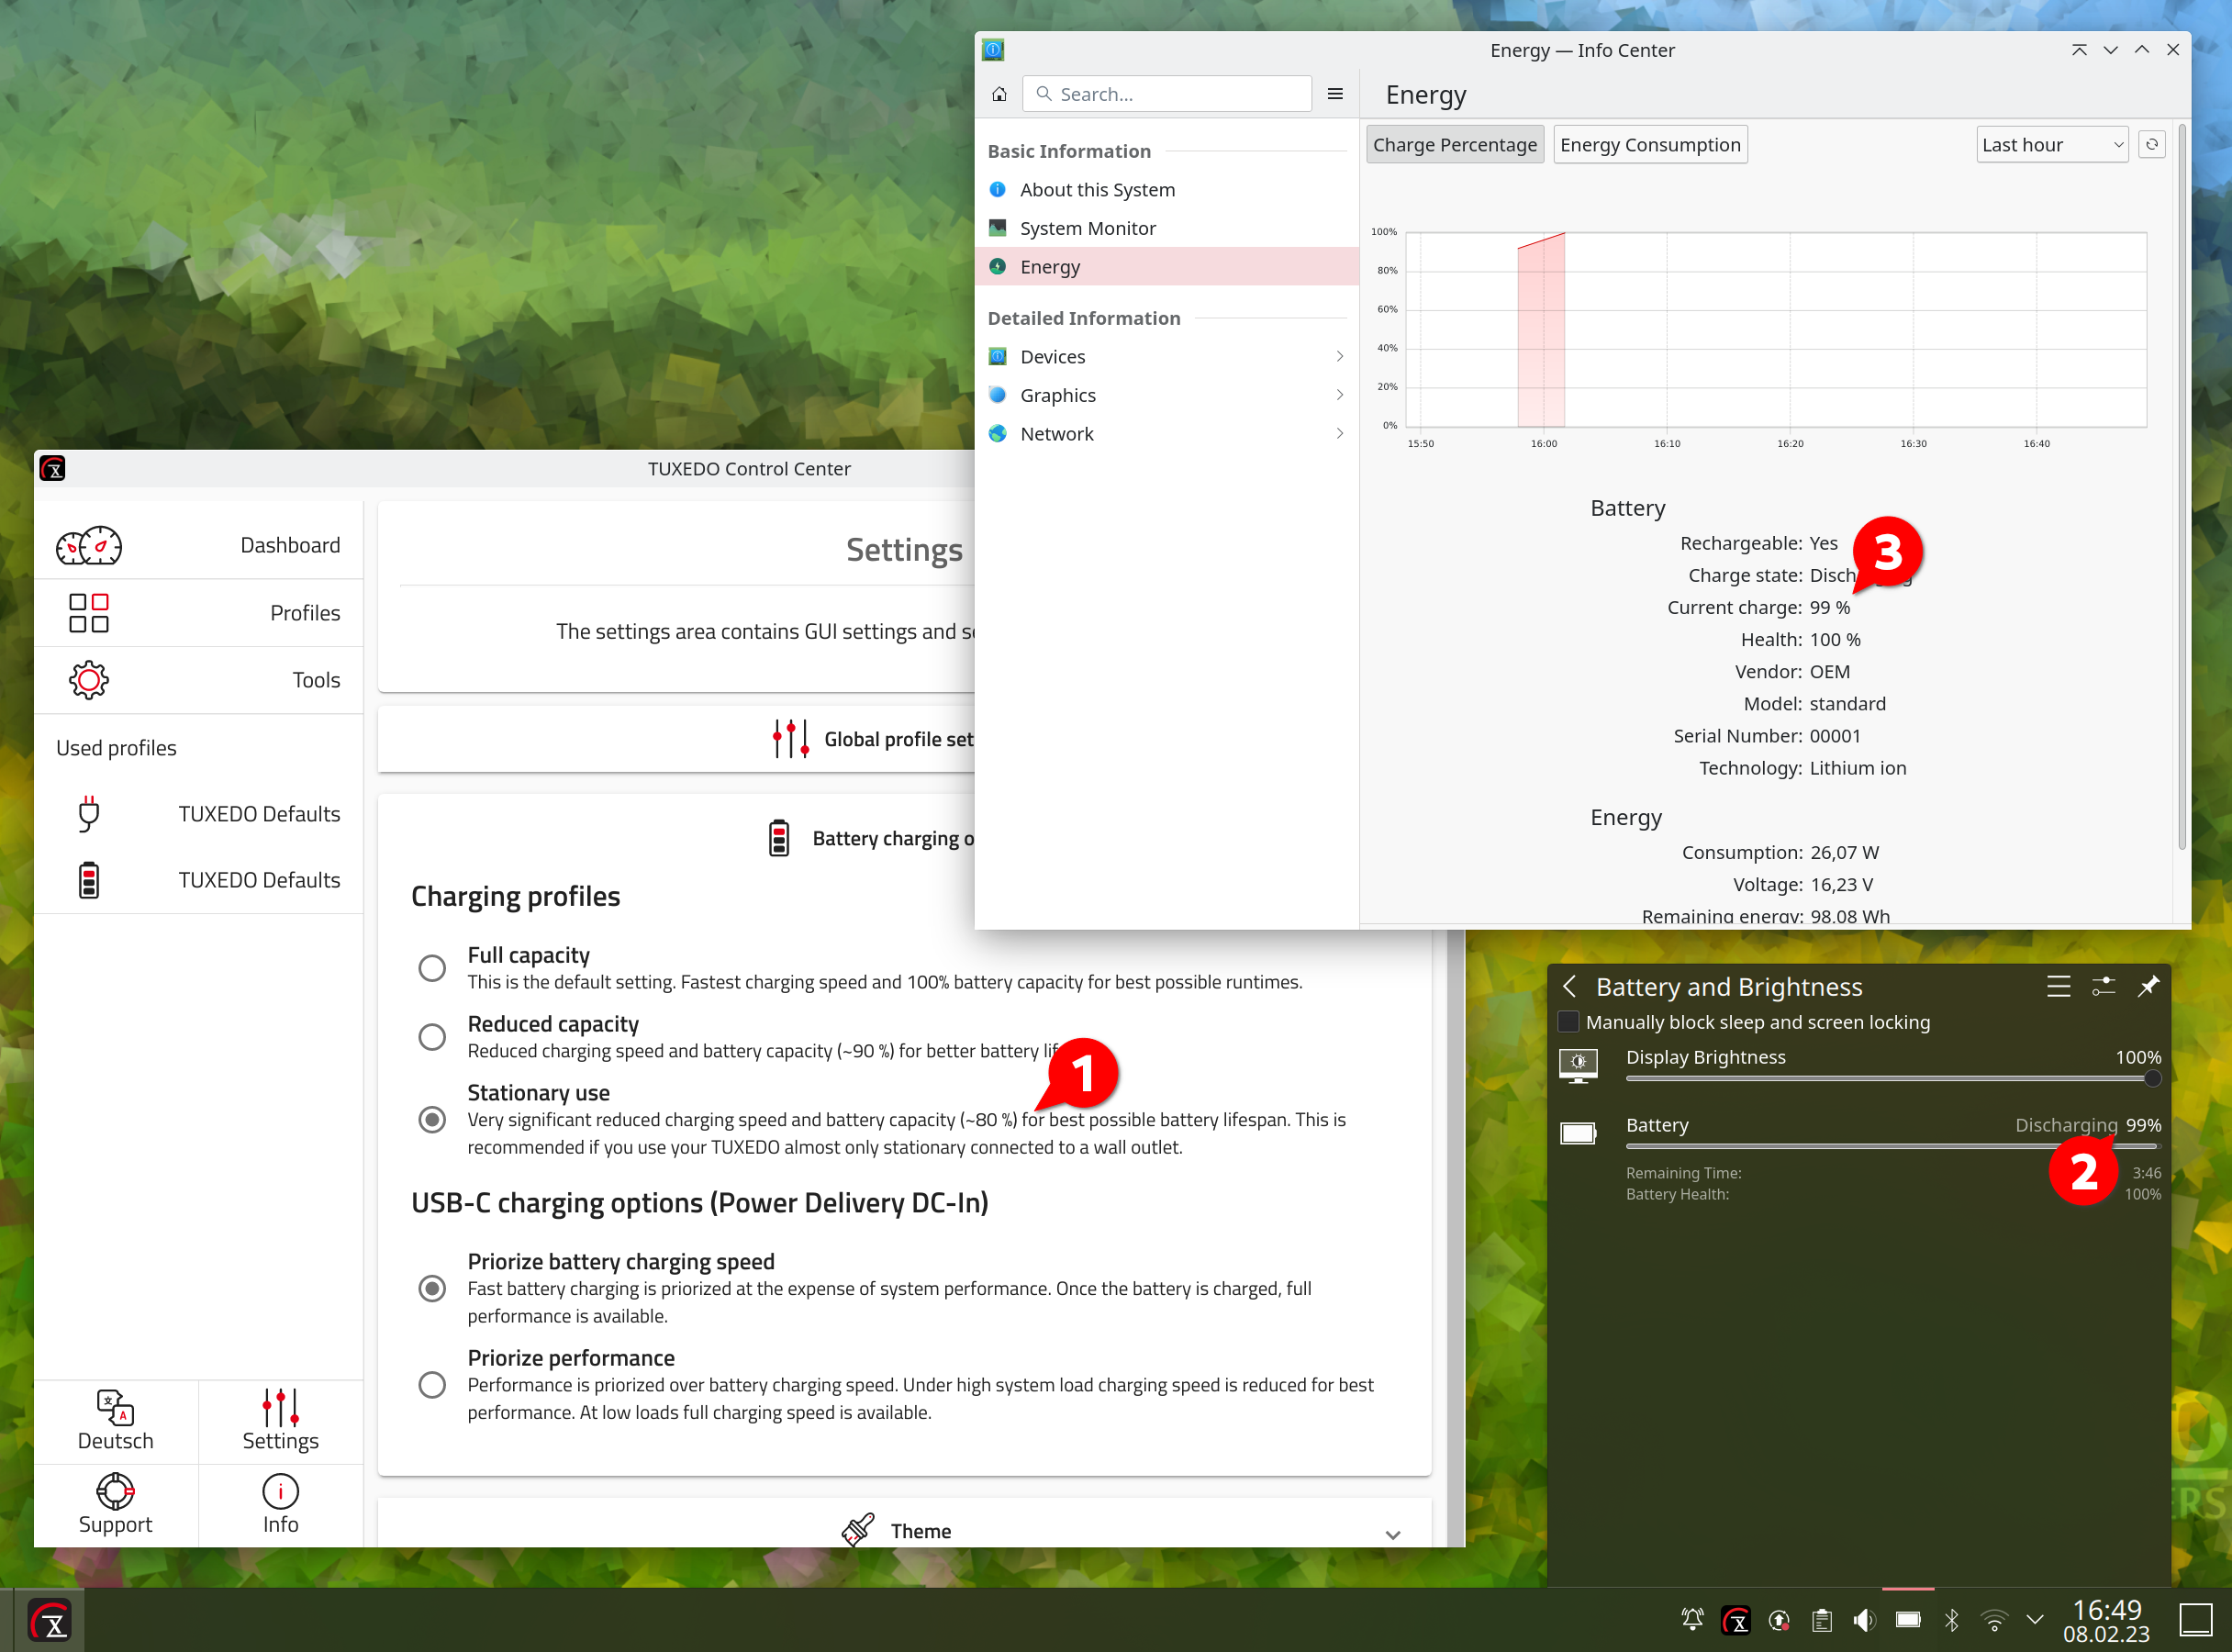Open the Tools gear icon
This screenshot has height=1652, width=2232.
(88, 680)
